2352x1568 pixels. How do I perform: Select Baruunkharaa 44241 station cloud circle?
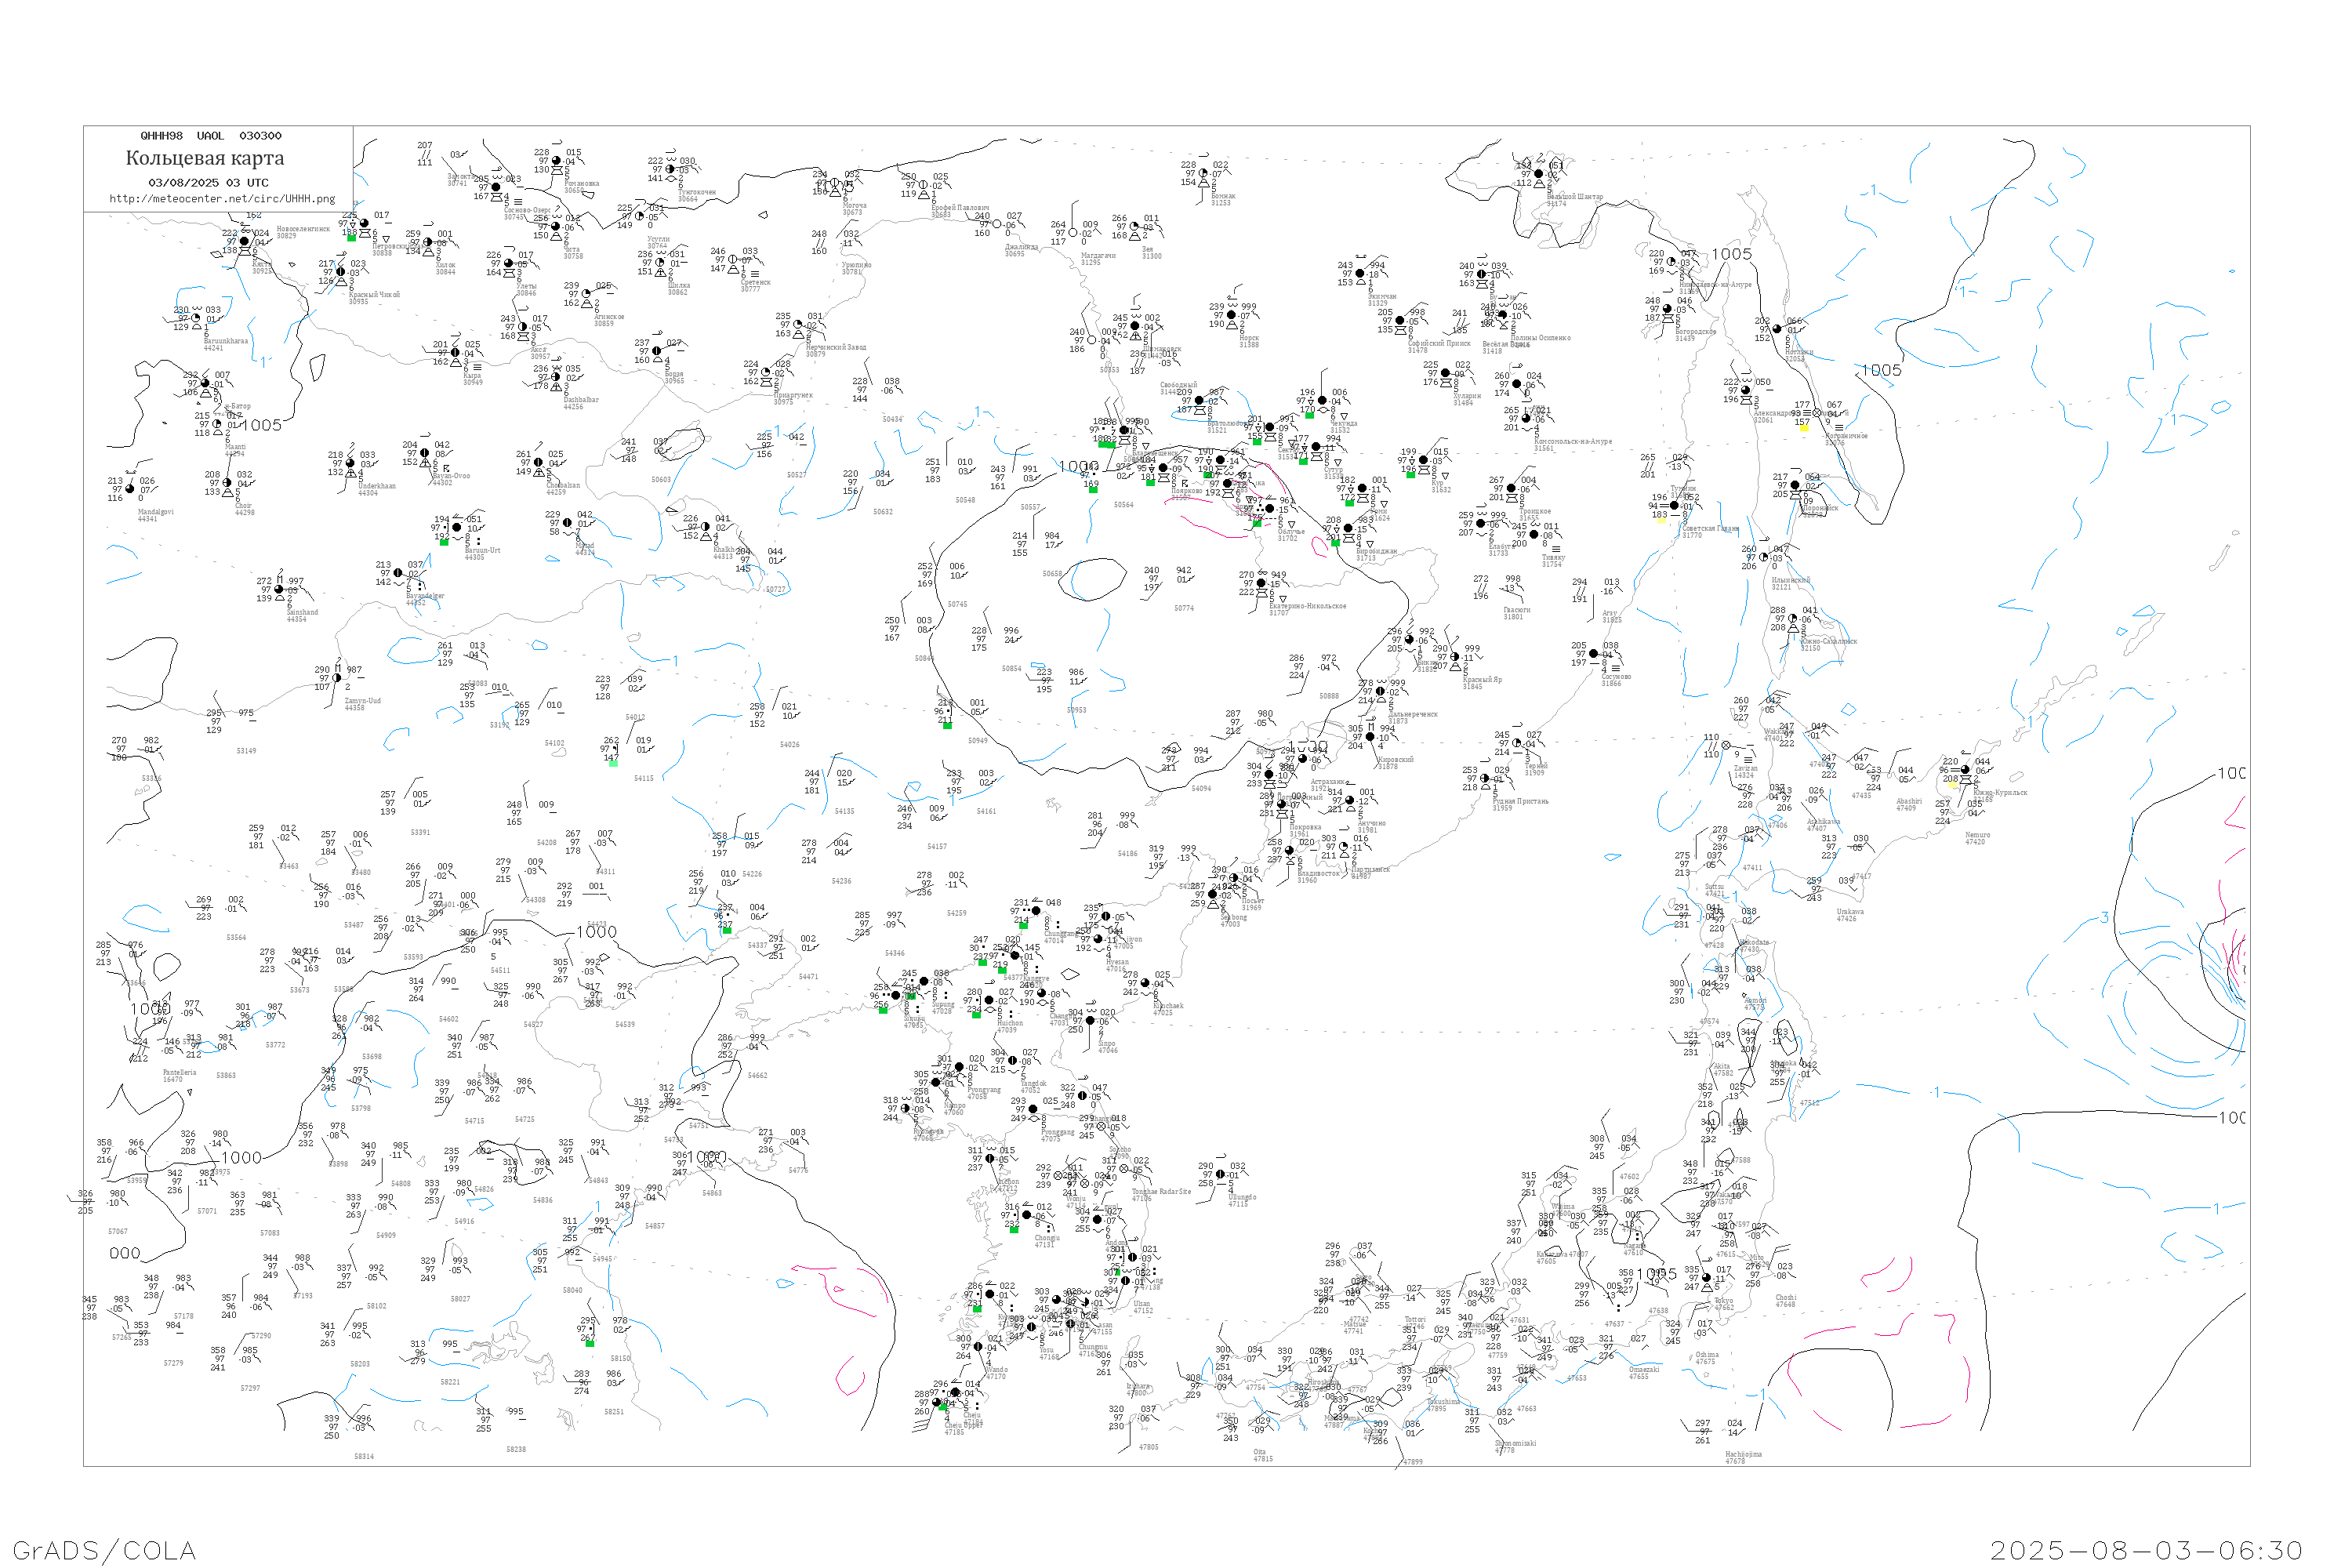pos(196,318)
